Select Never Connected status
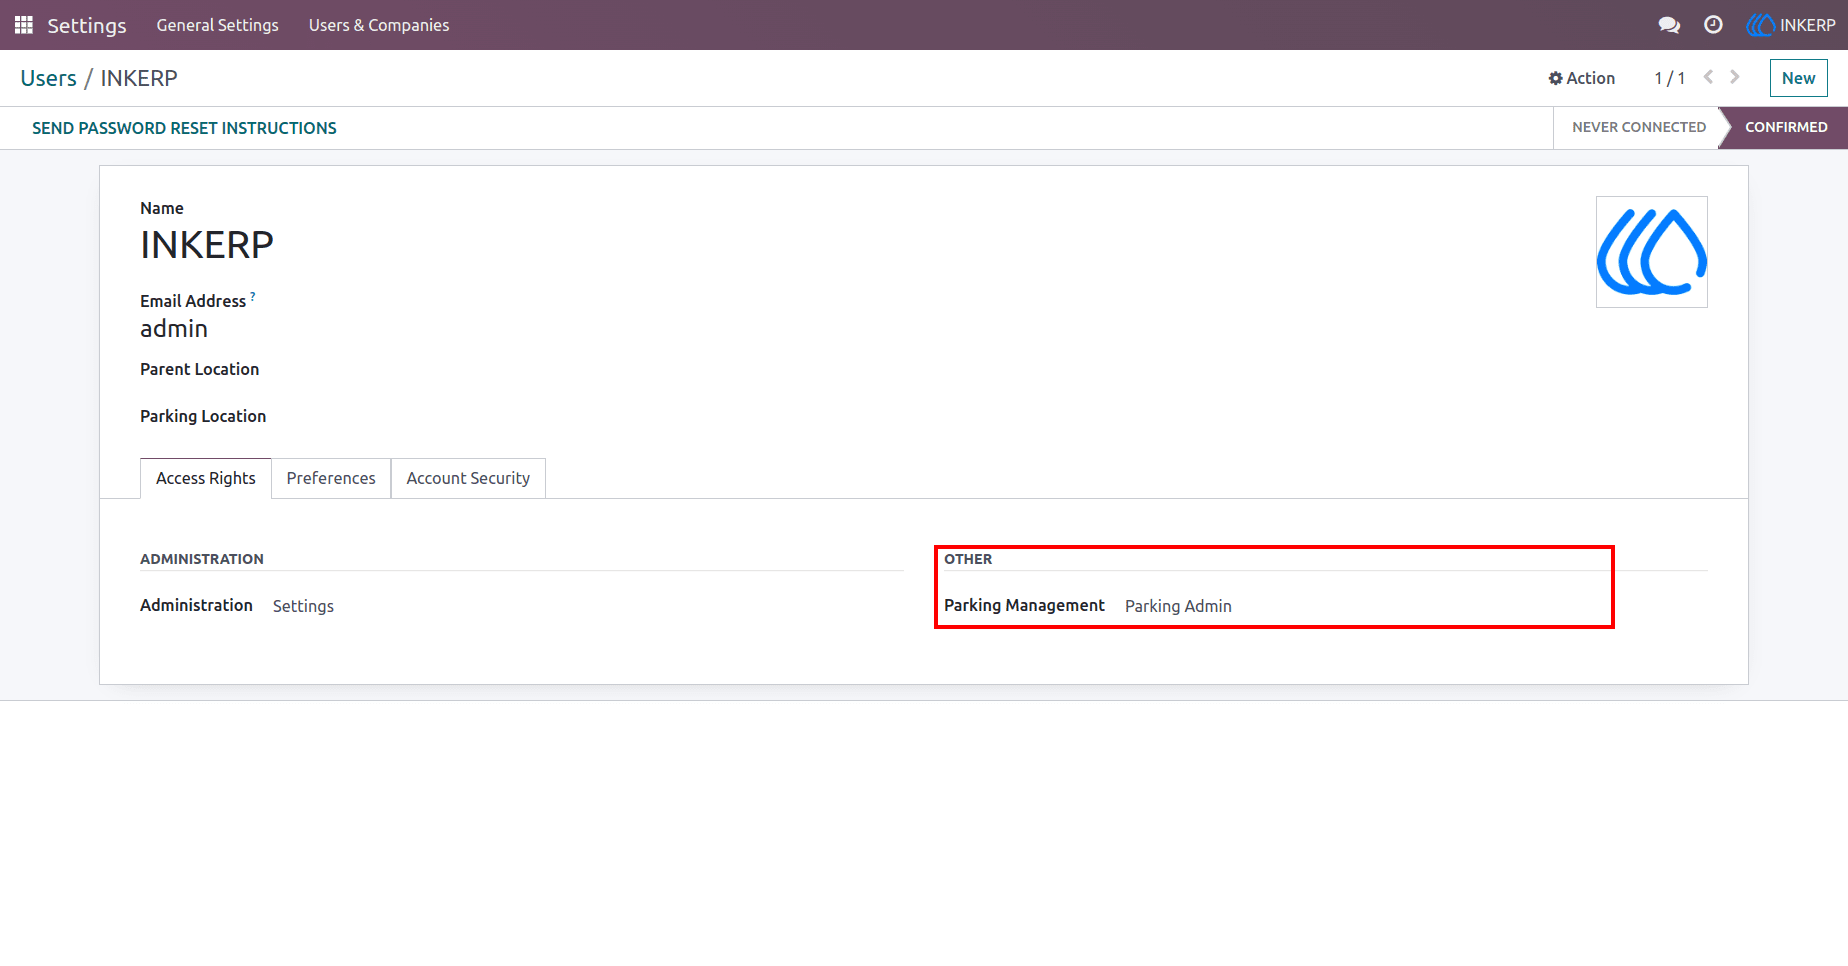The height and width of the screenshot is (966, 1848). click(1639, 127)
